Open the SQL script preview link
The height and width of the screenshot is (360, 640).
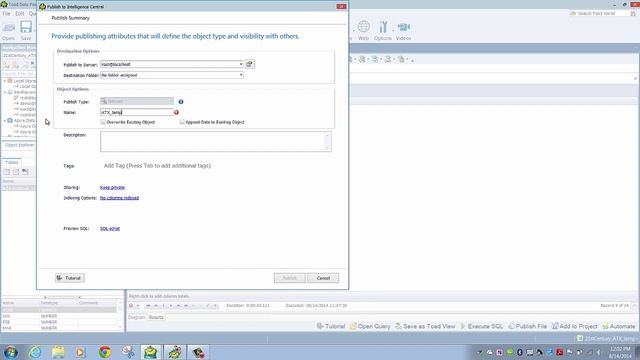110,229
